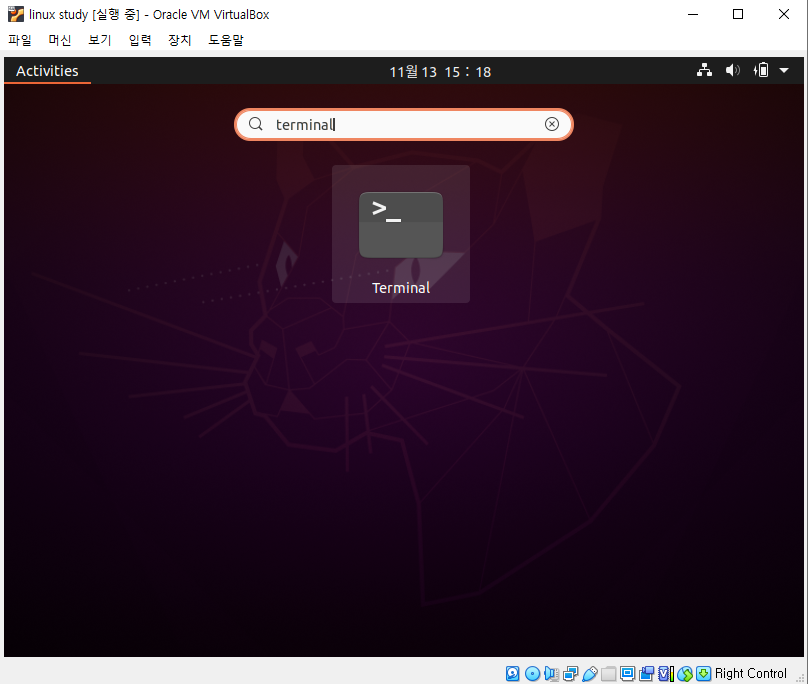808x684 pixels.
Task: Click the VirtualBox window title bar icon
Action: coord(16,14)
